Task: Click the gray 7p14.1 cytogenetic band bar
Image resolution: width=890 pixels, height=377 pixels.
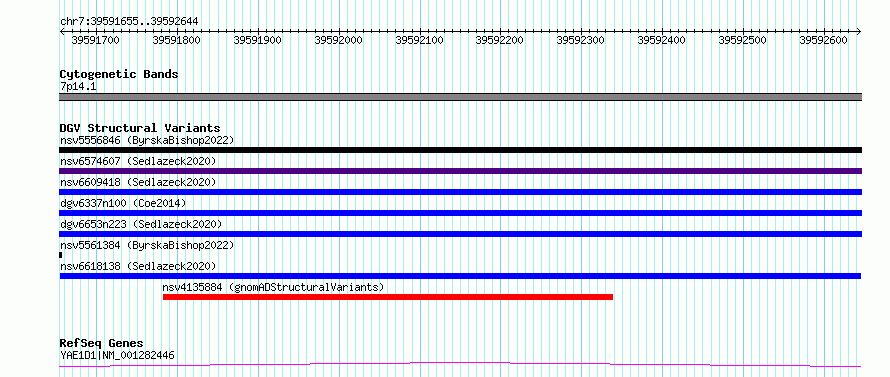Action: tap(460, 97)
